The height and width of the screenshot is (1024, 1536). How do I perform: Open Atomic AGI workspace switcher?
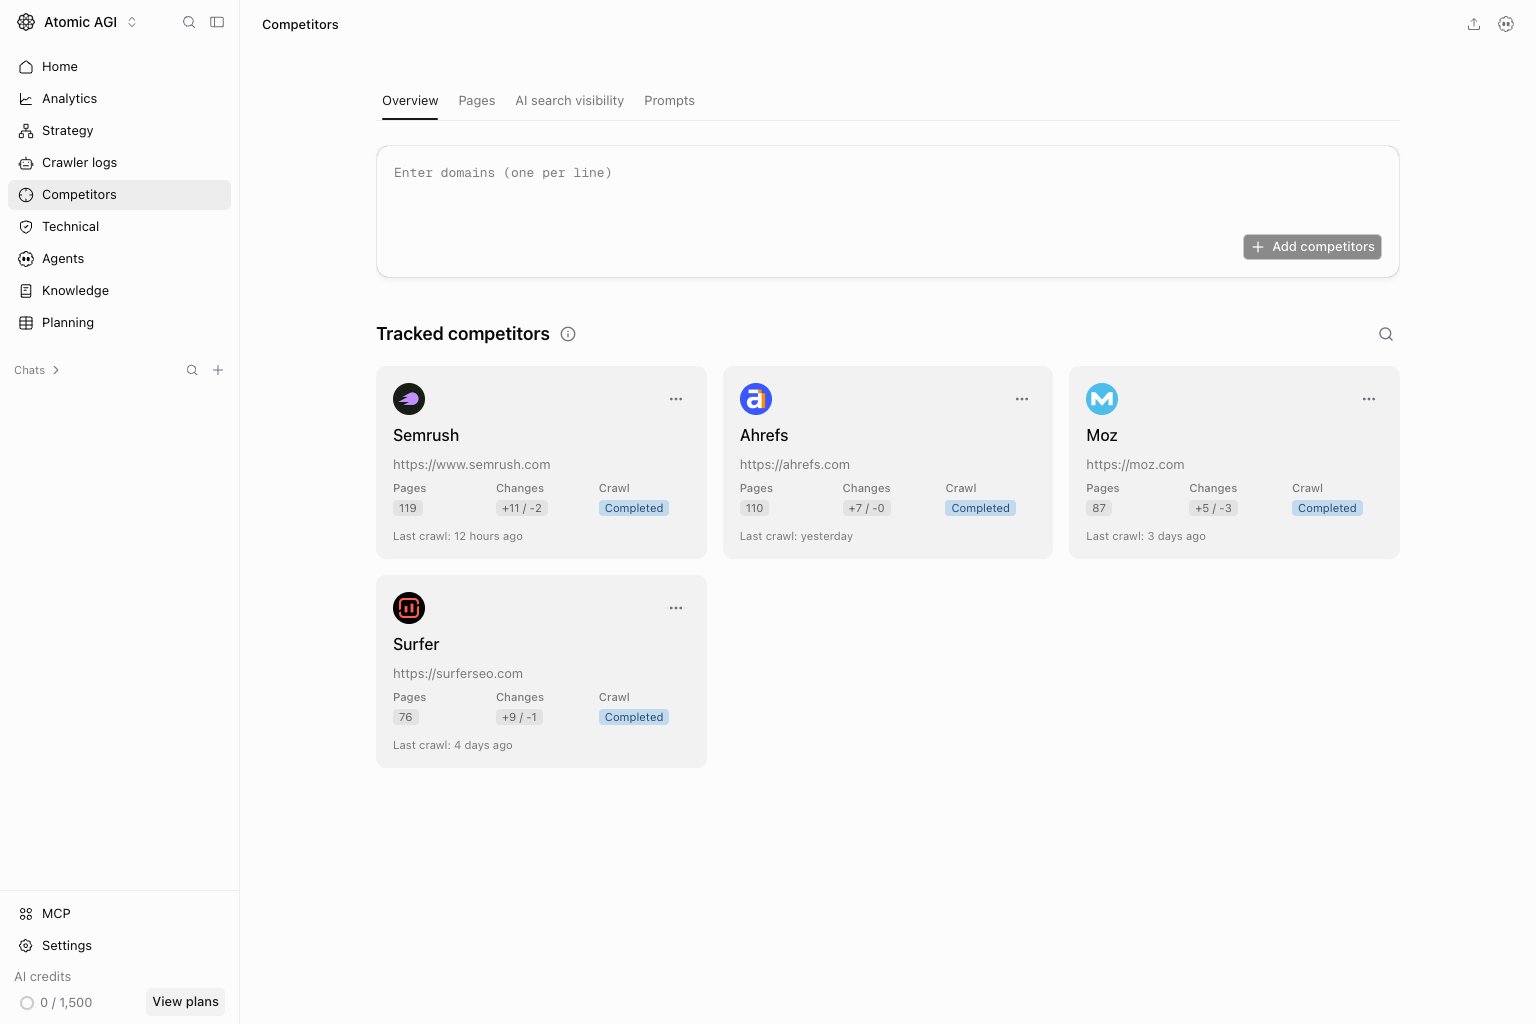pos(77,22)
